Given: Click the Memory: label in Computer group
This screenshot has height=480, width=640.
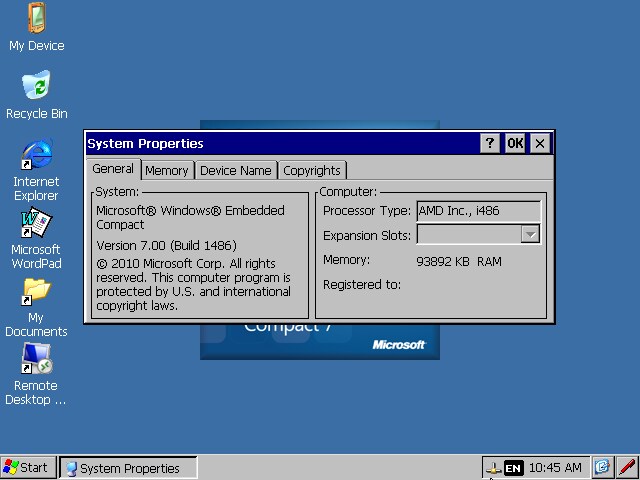Looking at the screenshot, I should [346, 260].
